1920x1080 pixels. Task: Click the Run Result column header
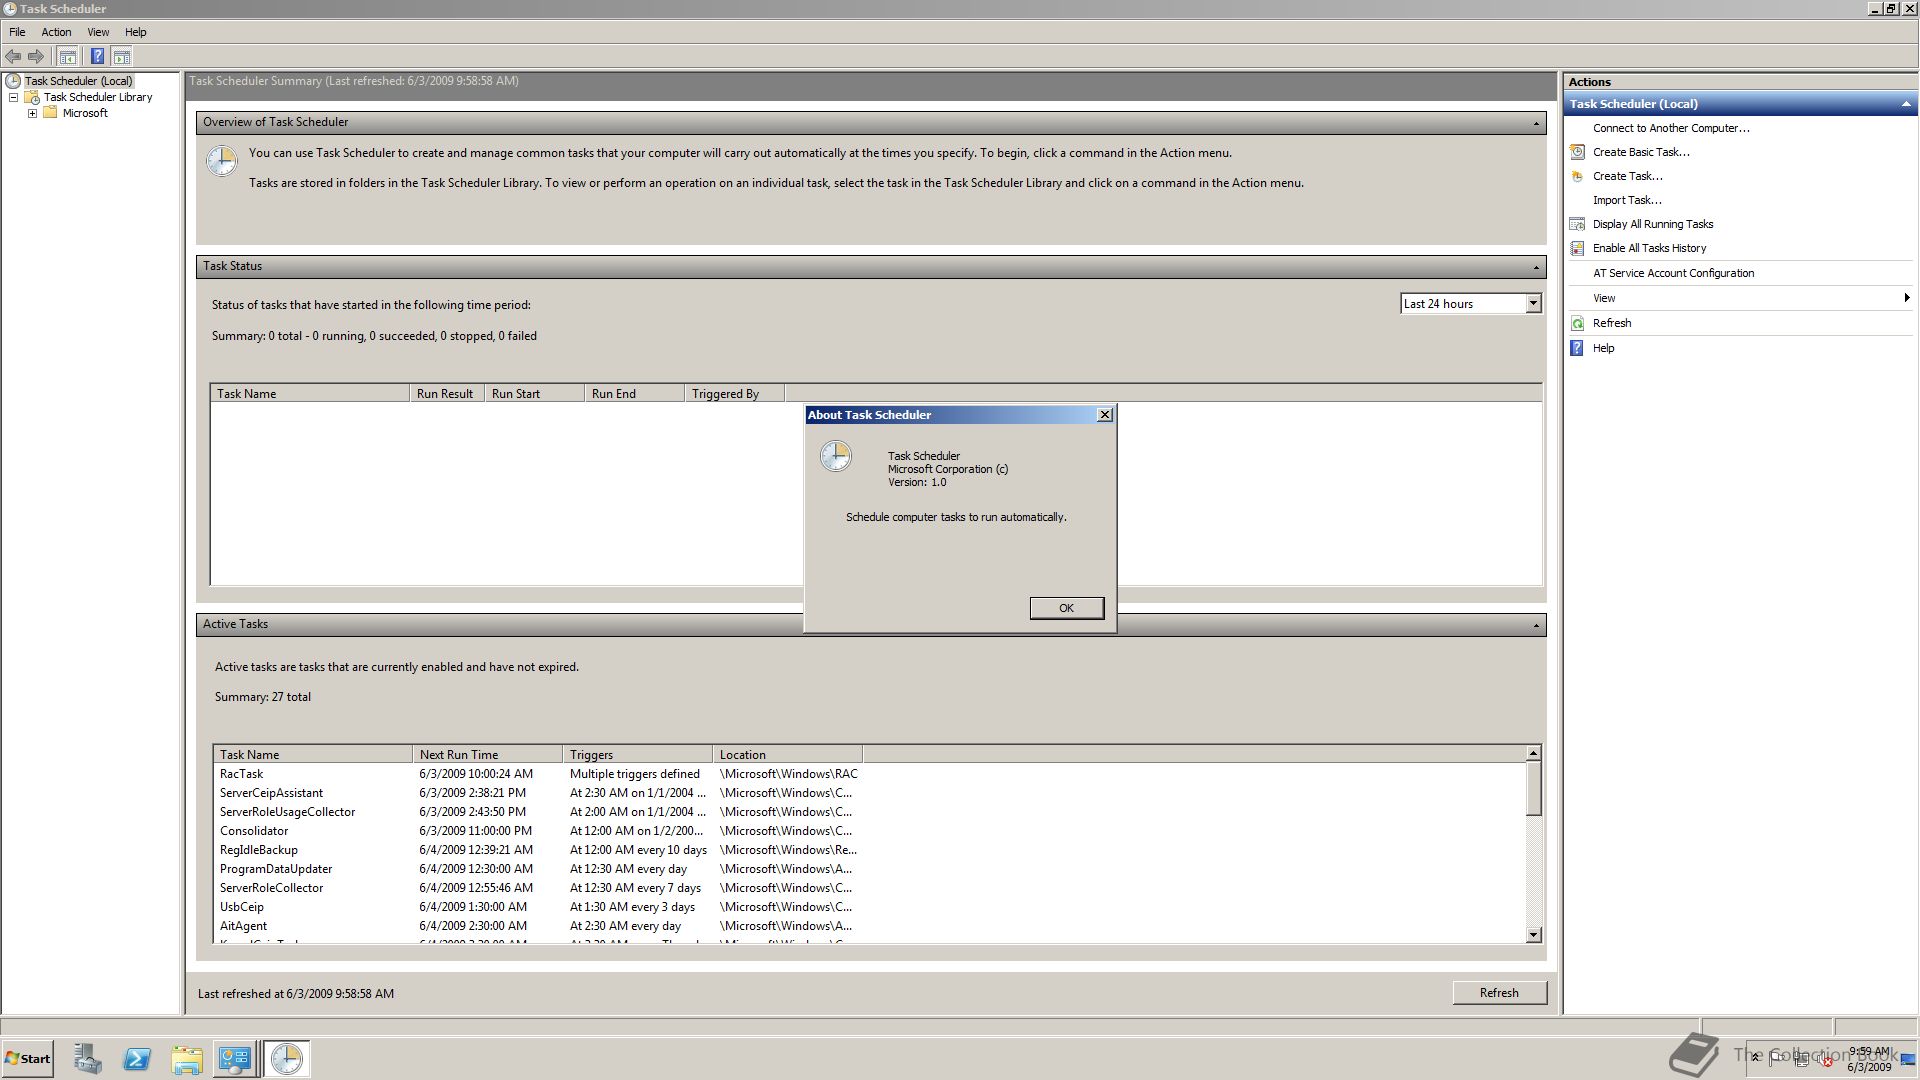[x=447, y=394]
